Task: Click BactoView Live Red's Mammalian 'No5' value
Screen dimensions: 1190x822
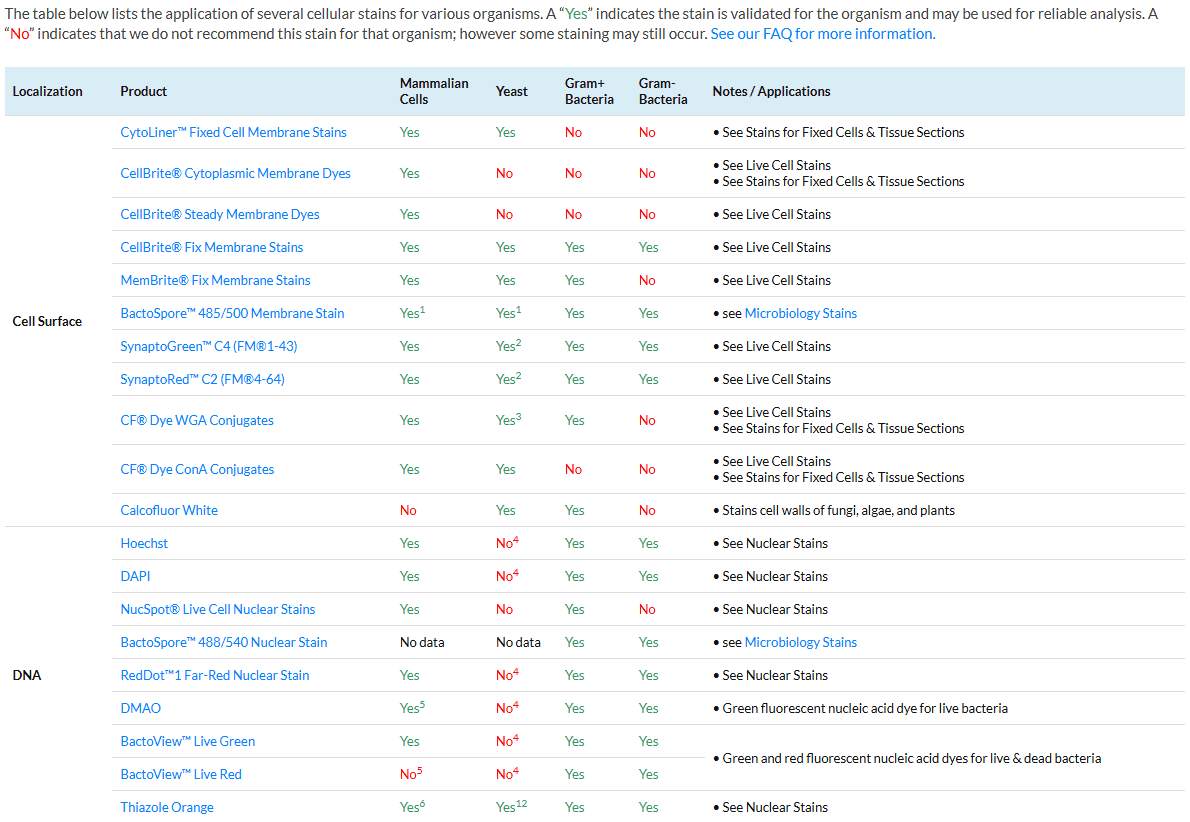Action: (411, 774)
